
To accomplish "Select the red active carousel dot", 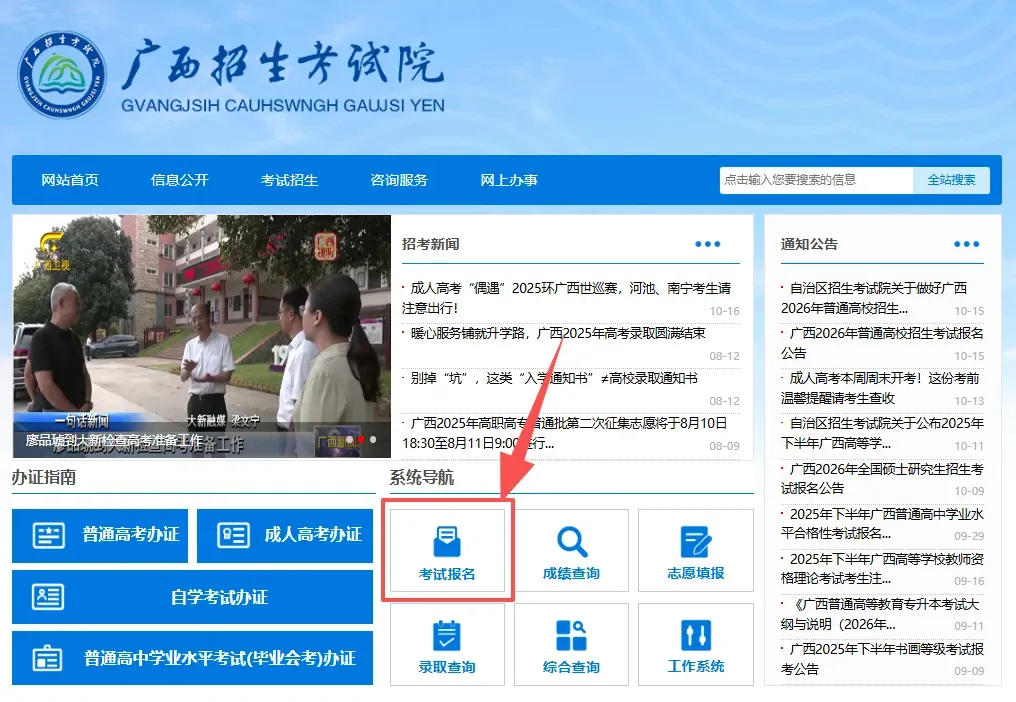I will click(361, 439).
